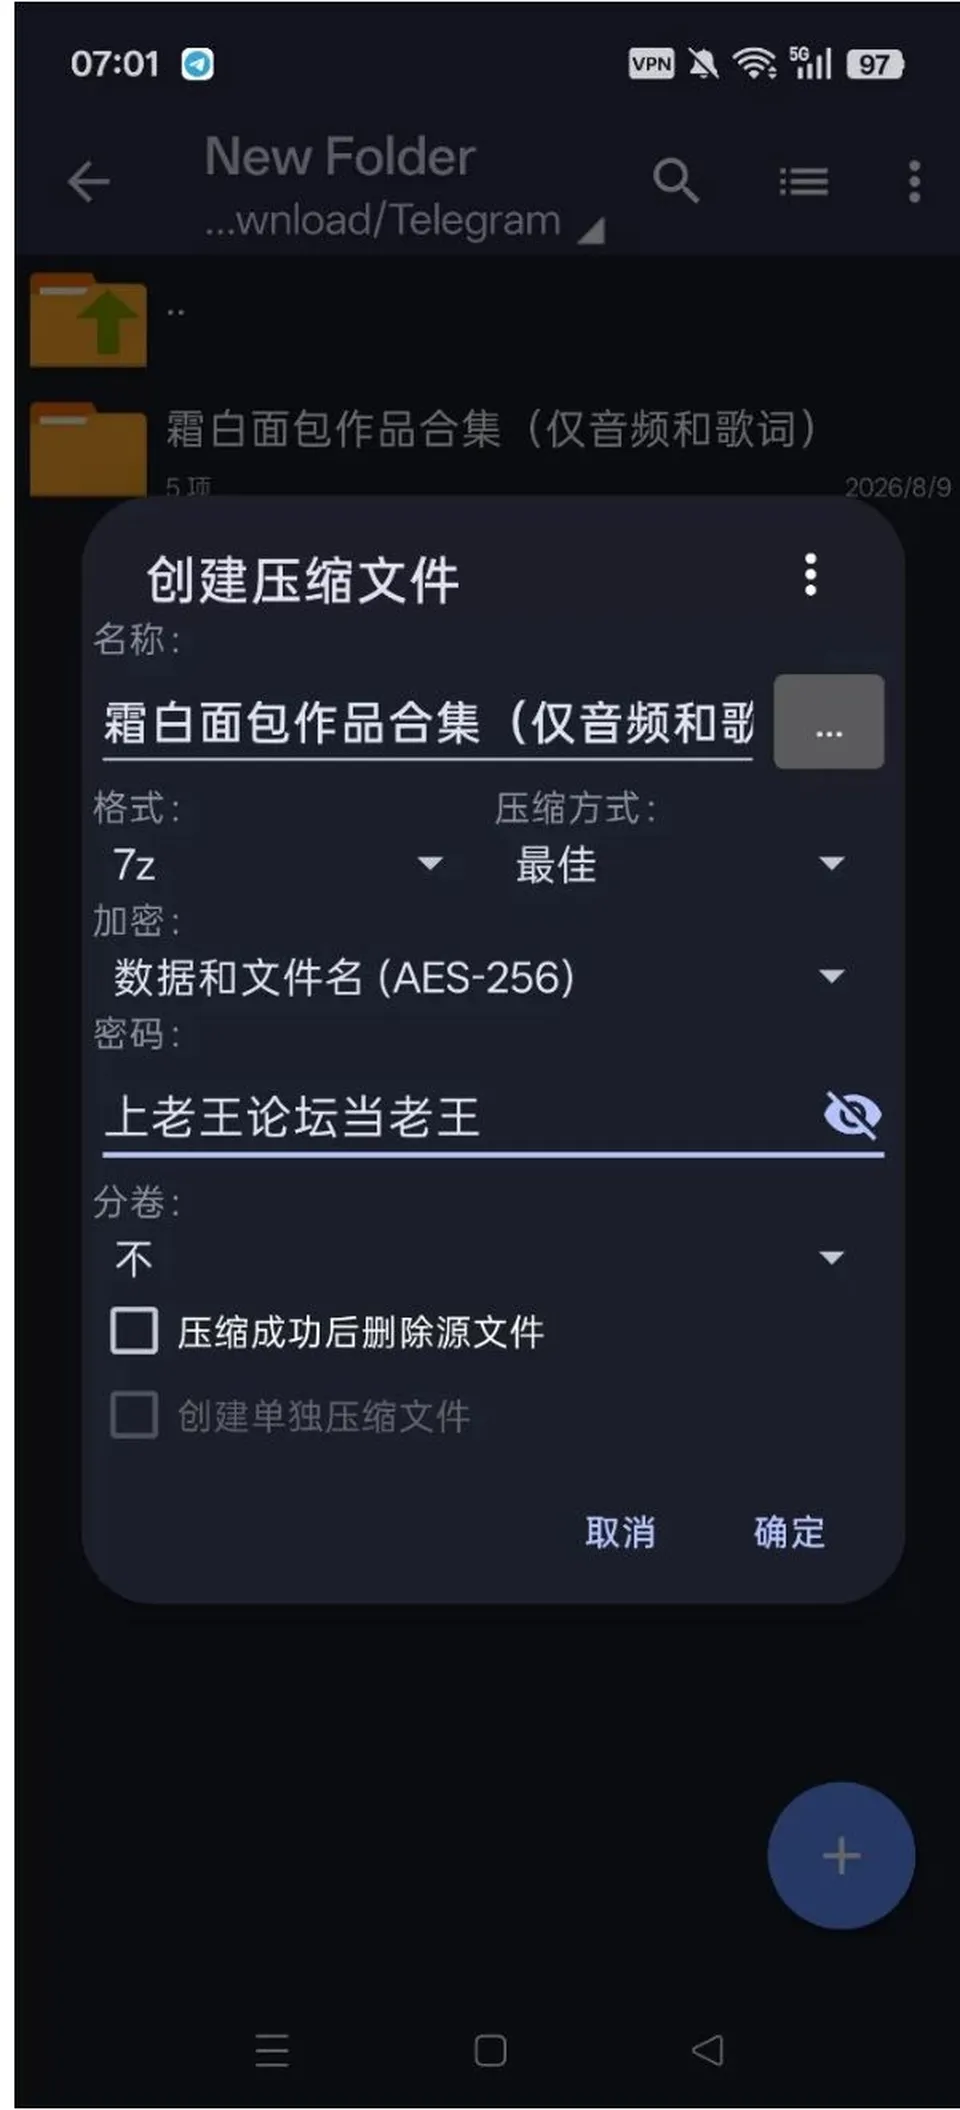This screenshot has width=960, height=2110.
Task: Tap the floating plus add button
Action: pos(841,1856)
